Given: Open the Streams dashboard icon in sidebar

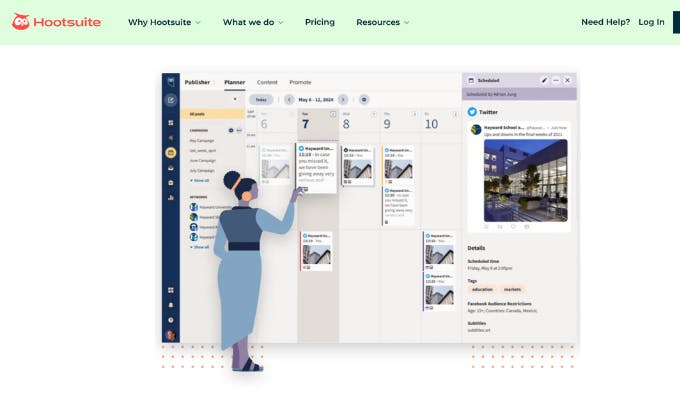Looking at the screenshot, I should pos(171,123).
